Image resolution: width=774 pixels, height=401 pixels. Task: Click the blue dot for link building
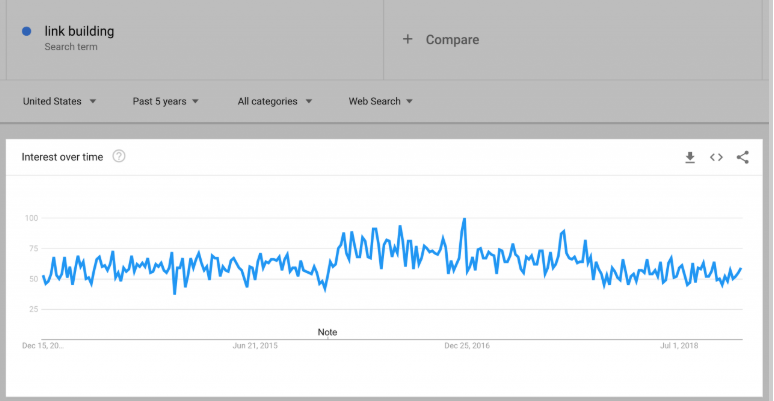click(26, 31)
